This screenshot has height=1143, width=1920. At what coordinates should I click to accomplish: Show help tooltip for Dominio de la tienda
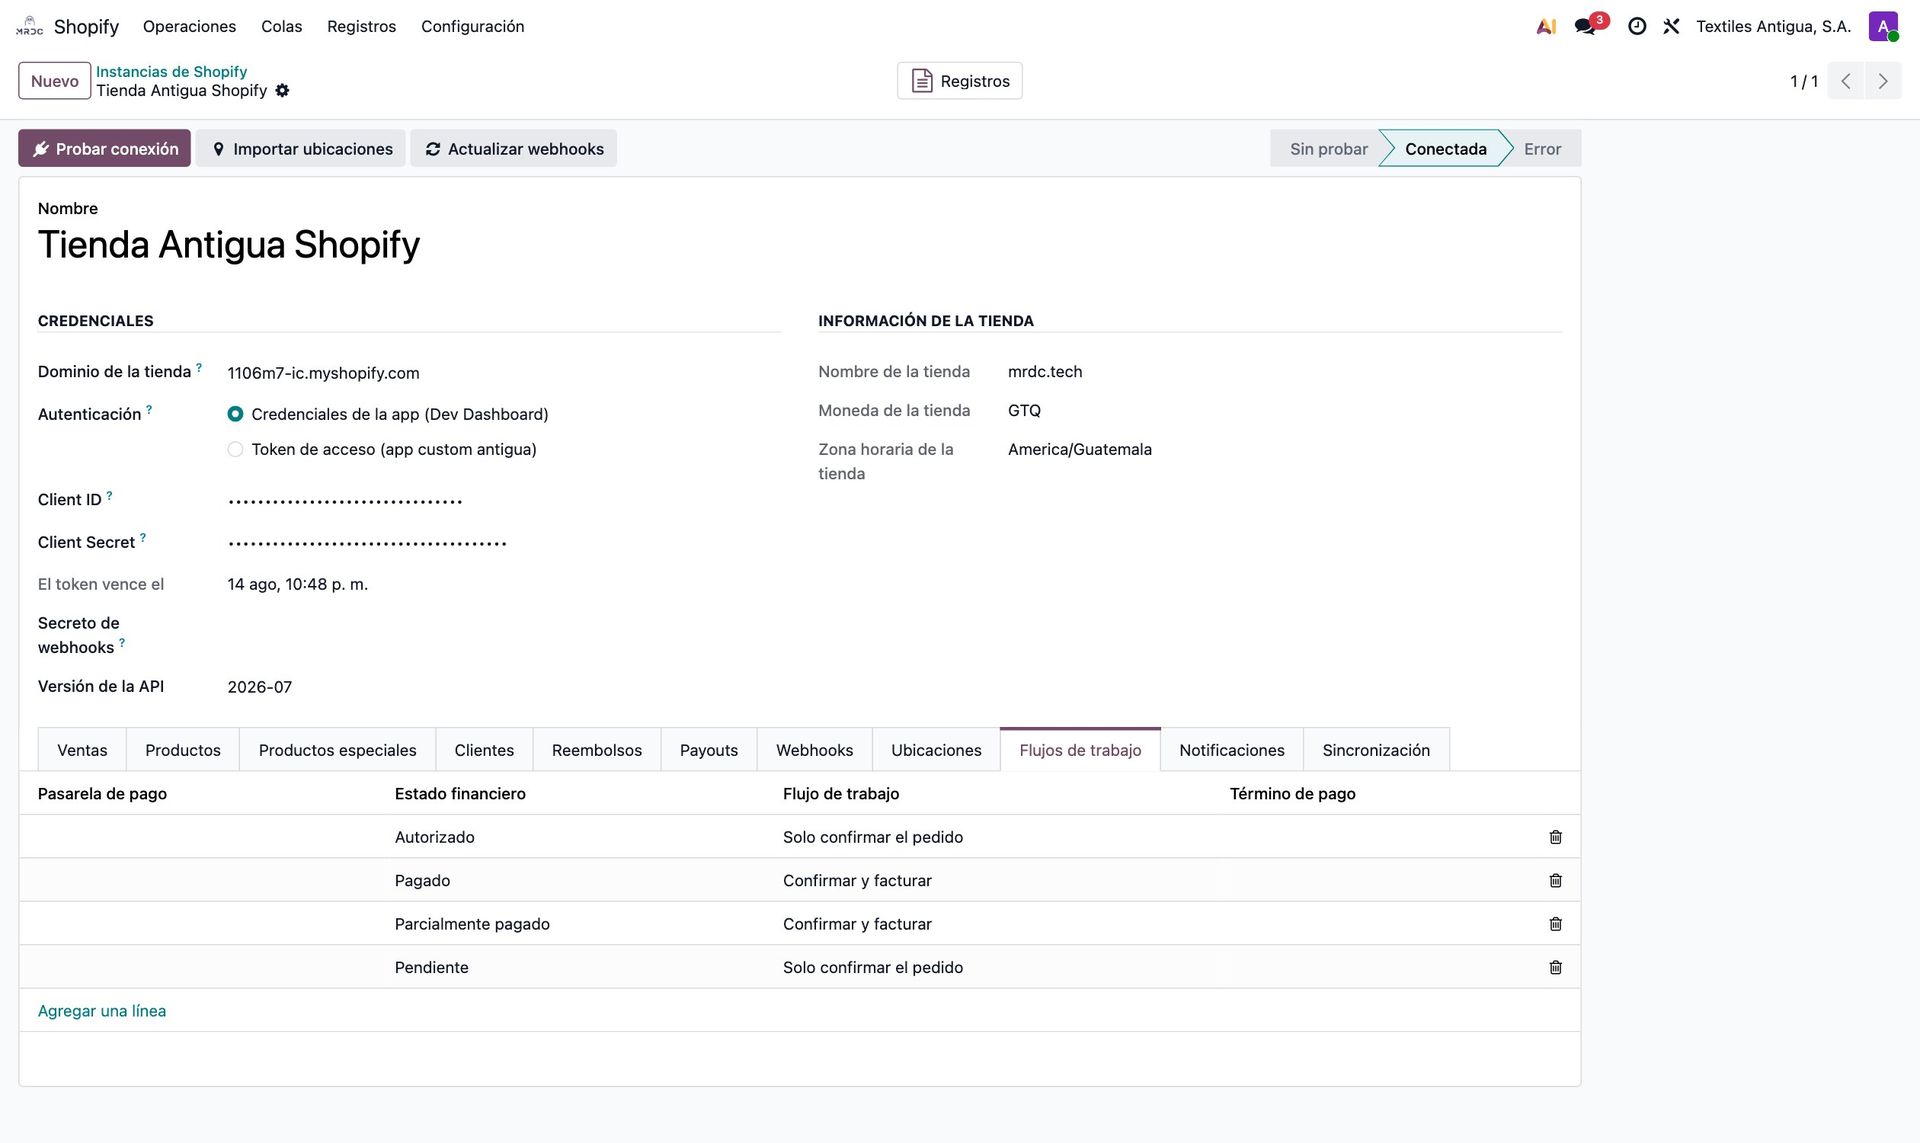pos(198,367)
